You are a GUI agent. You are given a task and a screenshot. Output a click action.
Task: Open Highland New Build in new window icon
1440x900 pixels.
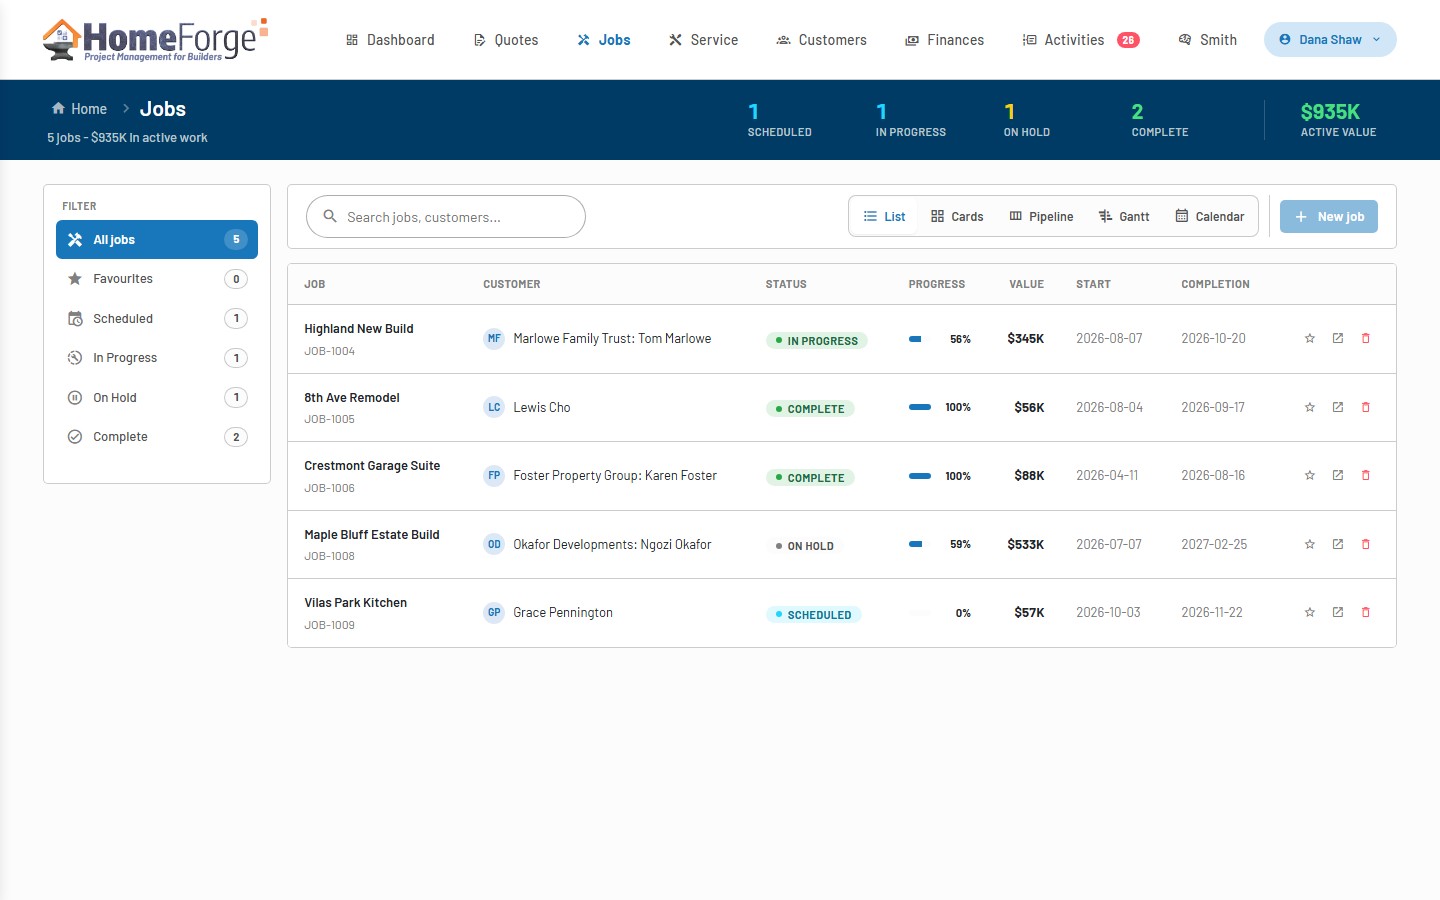1338,338
